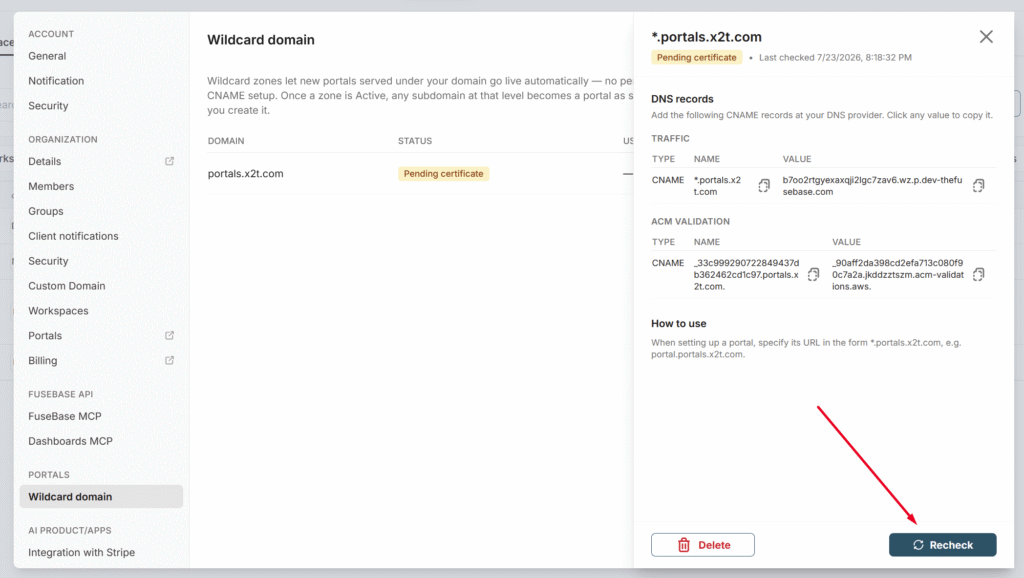This screenshot has height=578, width=1024.
Task: Click the ACM VALIDATION section label
Action: click(690, 221)
